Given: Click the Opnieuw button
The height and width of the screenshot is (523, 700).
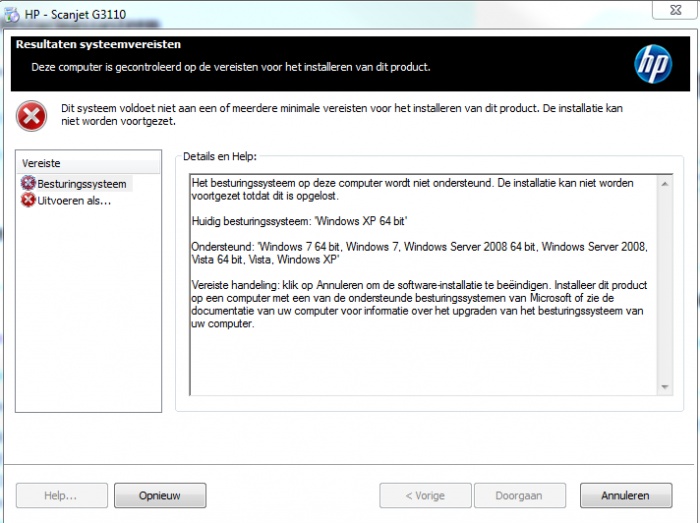Looking at the screenshot, I should 160,495.
